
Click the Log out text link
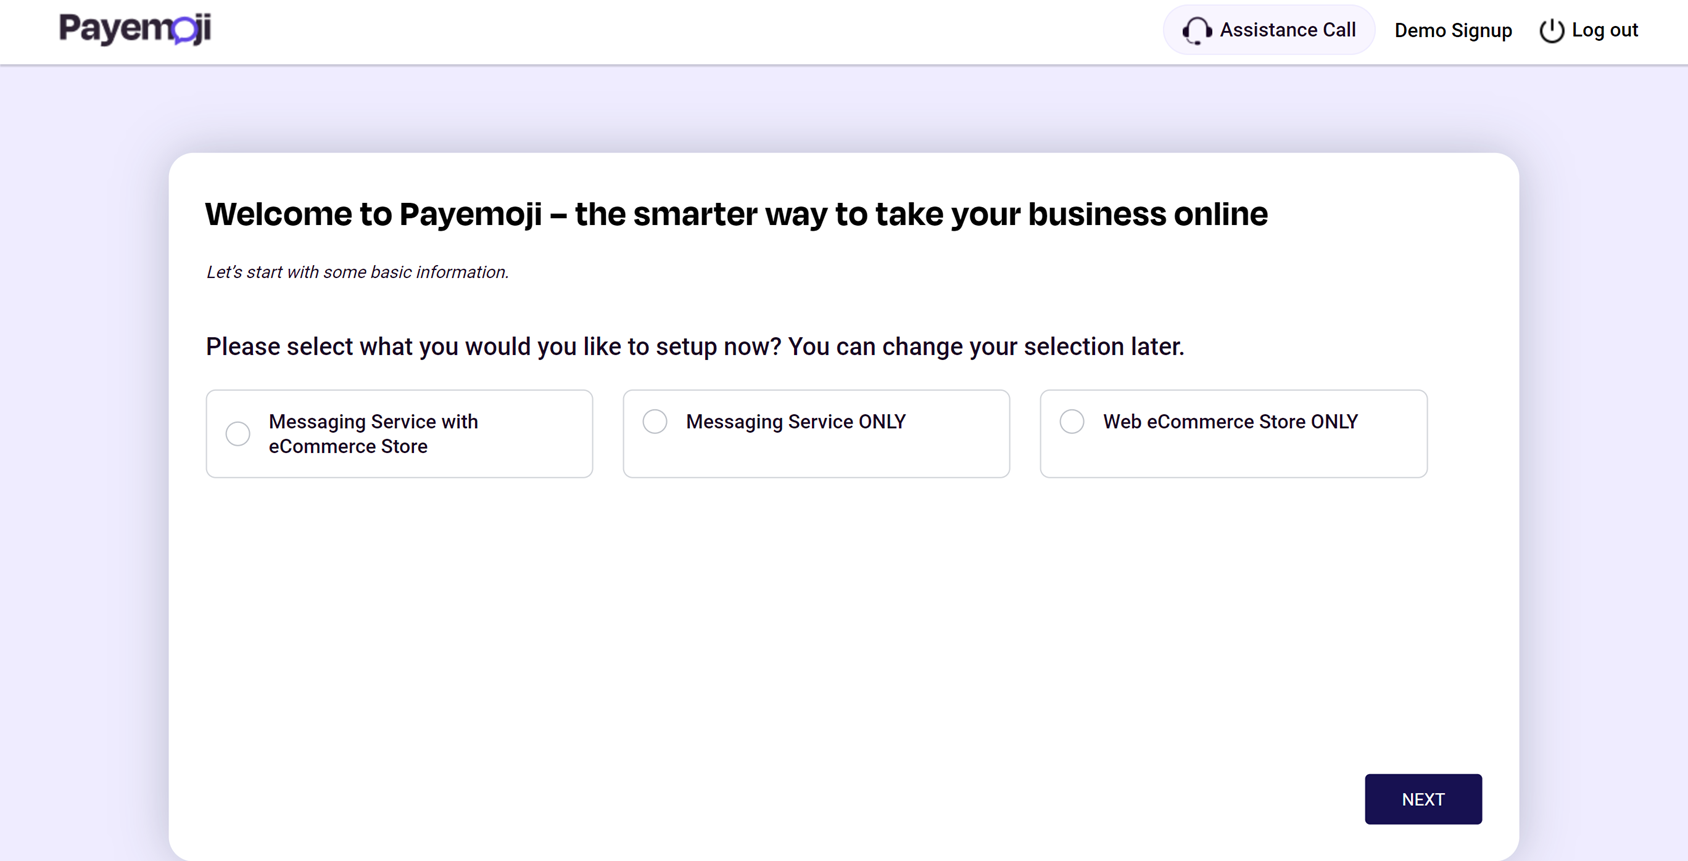pyautogui.click(x=1604, y=30)
